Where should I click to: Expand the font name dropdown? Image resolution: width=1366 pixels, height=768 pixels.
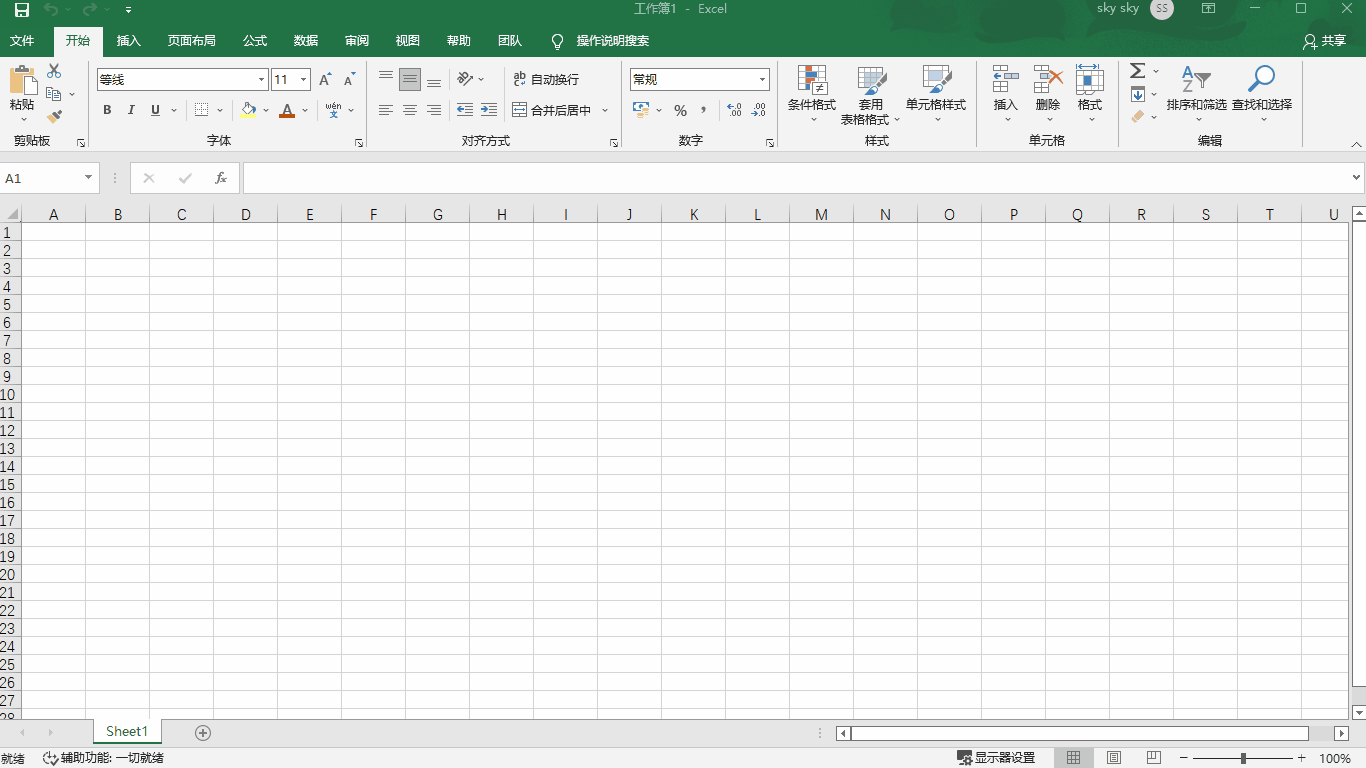(x=262, y=80)
